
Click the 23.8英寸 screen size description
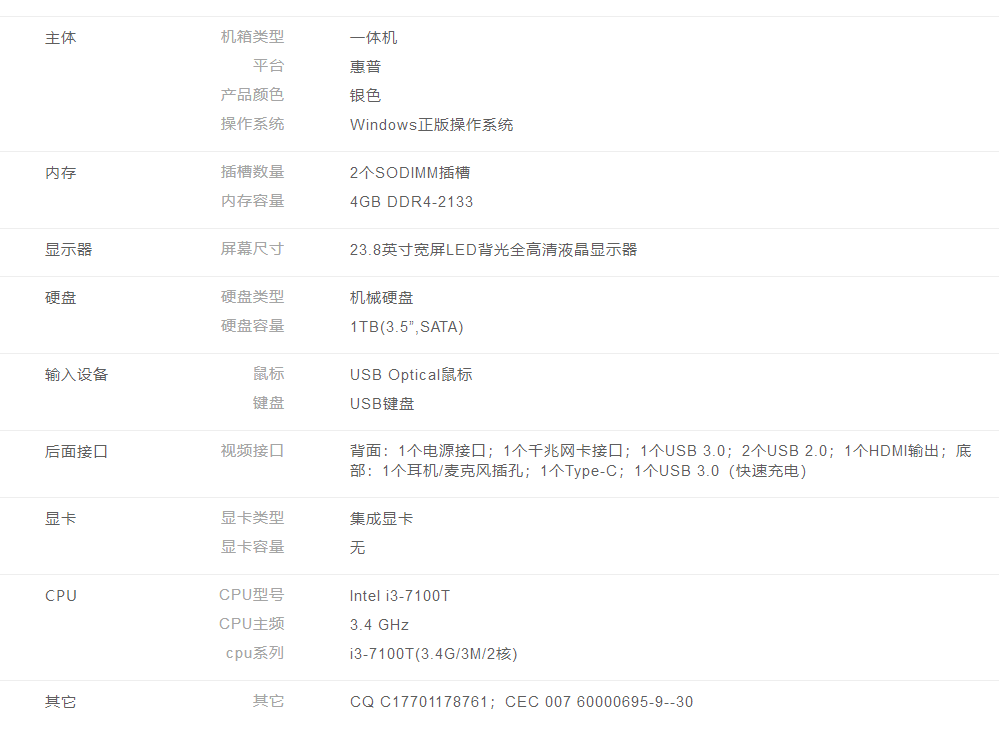click(493, 250)
